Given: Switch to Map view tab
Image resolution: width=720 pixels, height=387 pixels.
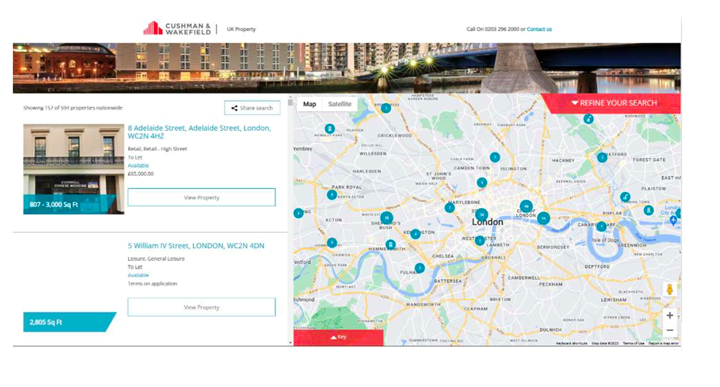Looking at the screenshot, I should pyautogui.click(x=309, y=104).
